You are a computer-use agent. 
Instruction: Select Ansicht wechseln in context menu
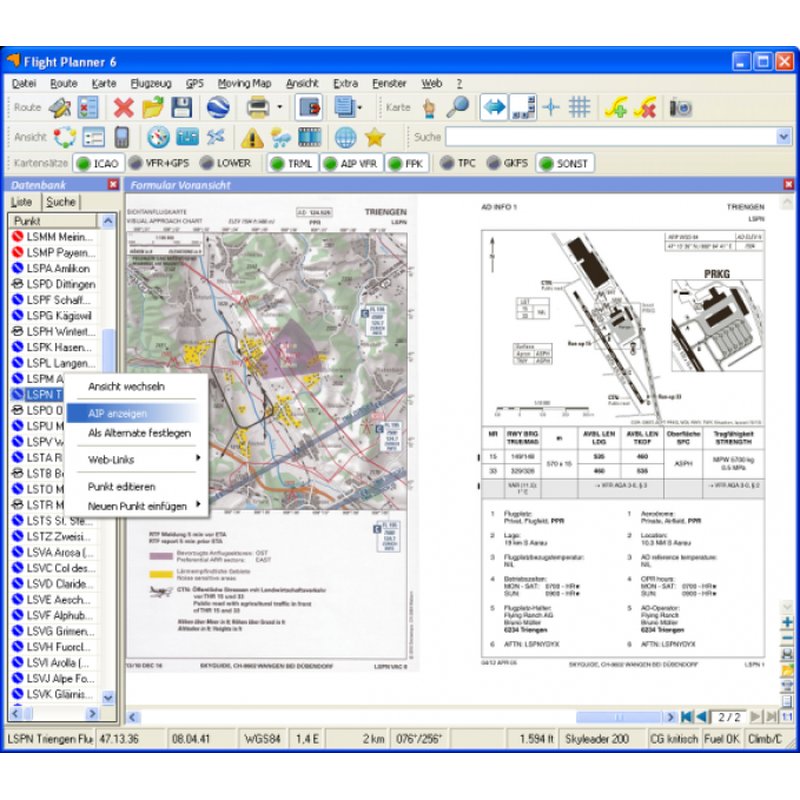click(x=126, y=386)
